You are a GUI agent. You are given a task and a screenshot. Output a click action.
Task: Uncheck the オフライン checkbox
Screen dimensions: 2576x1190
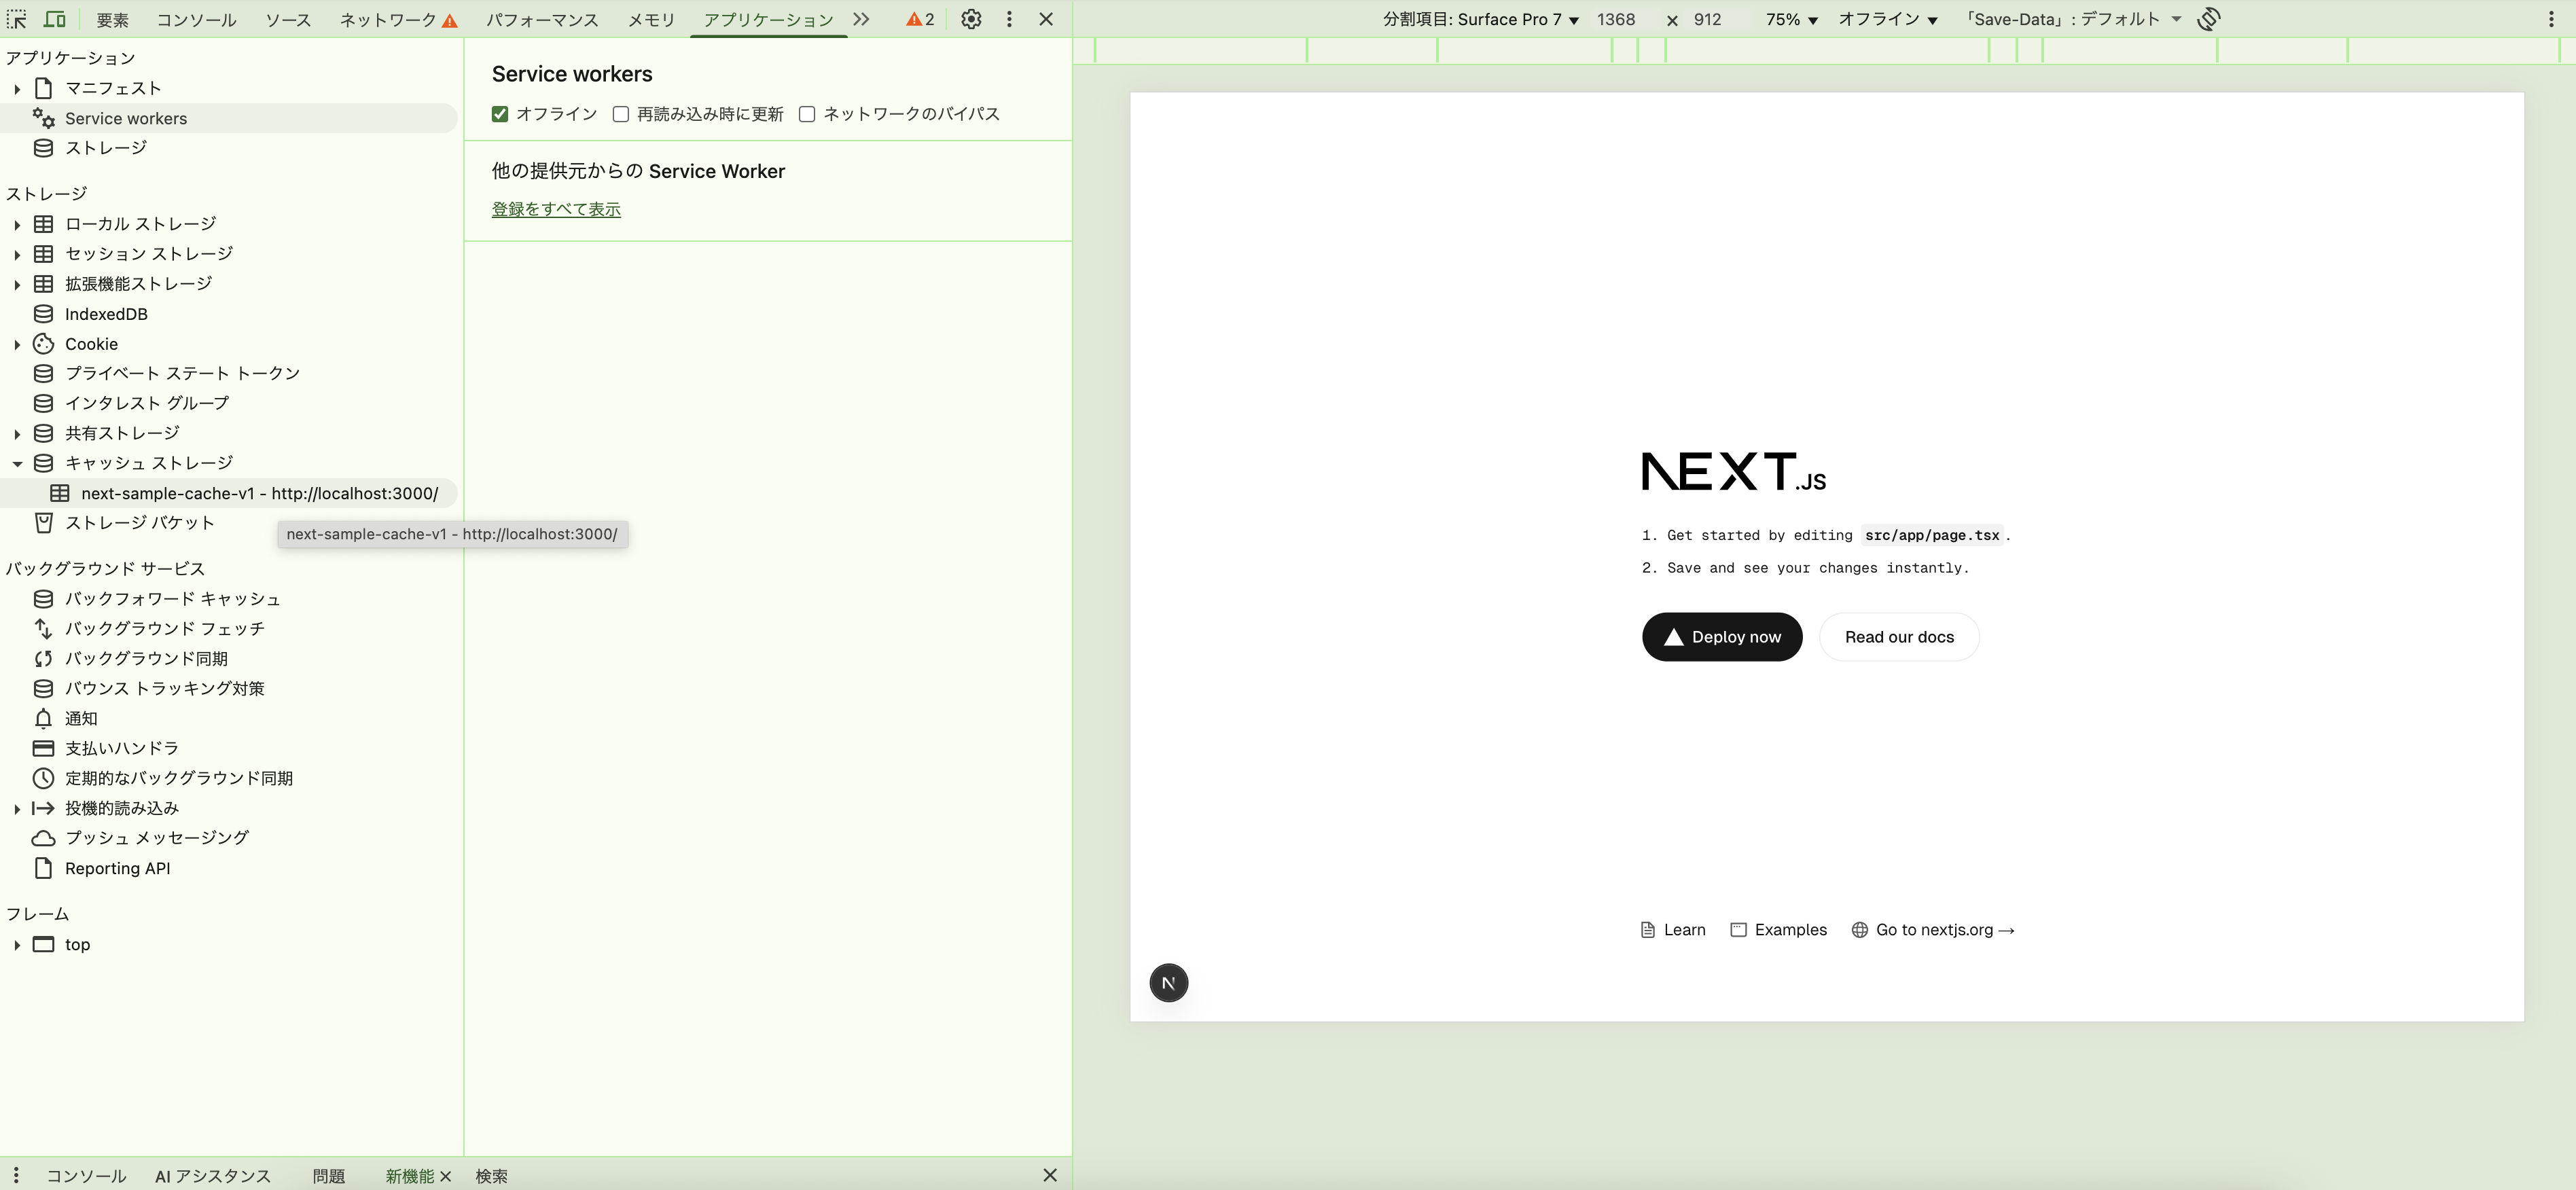[x=500, y=114]
